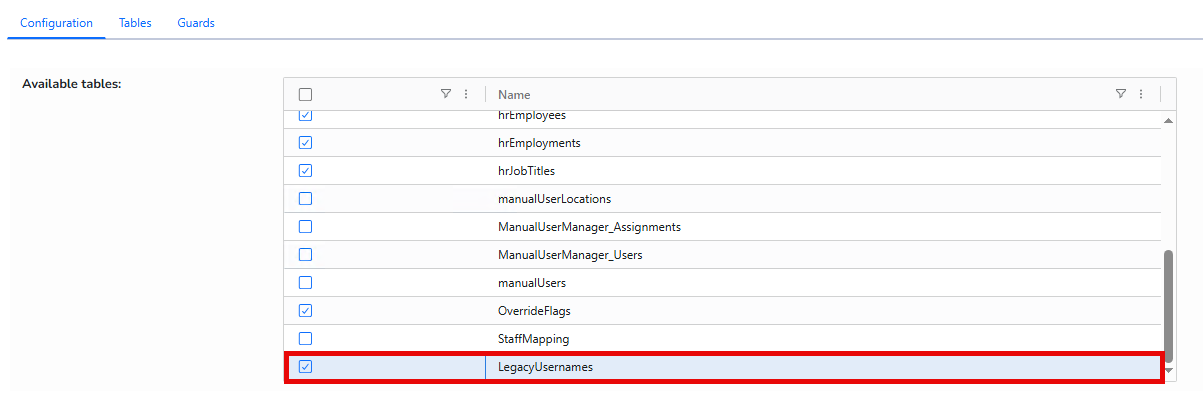Select the ManualUserManager_Assignments row name
1203x396 pixels.
coord(589,227)
